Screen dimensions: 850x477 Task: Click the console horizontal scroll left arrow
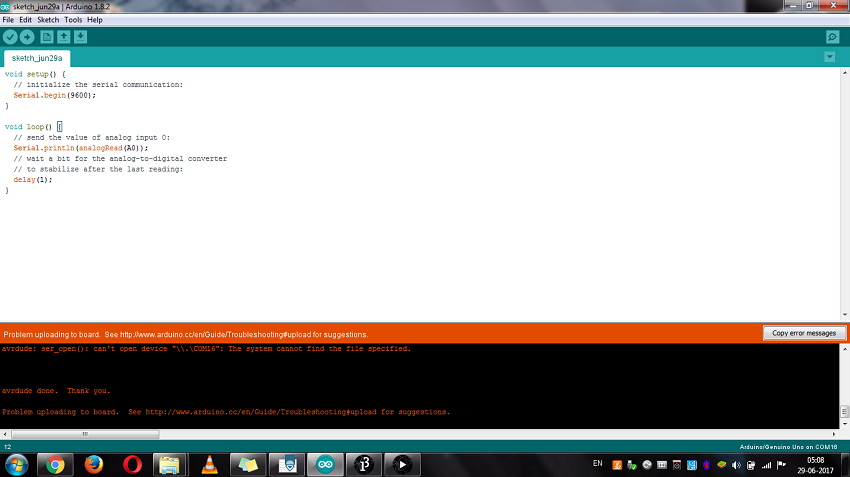[5, 434]
